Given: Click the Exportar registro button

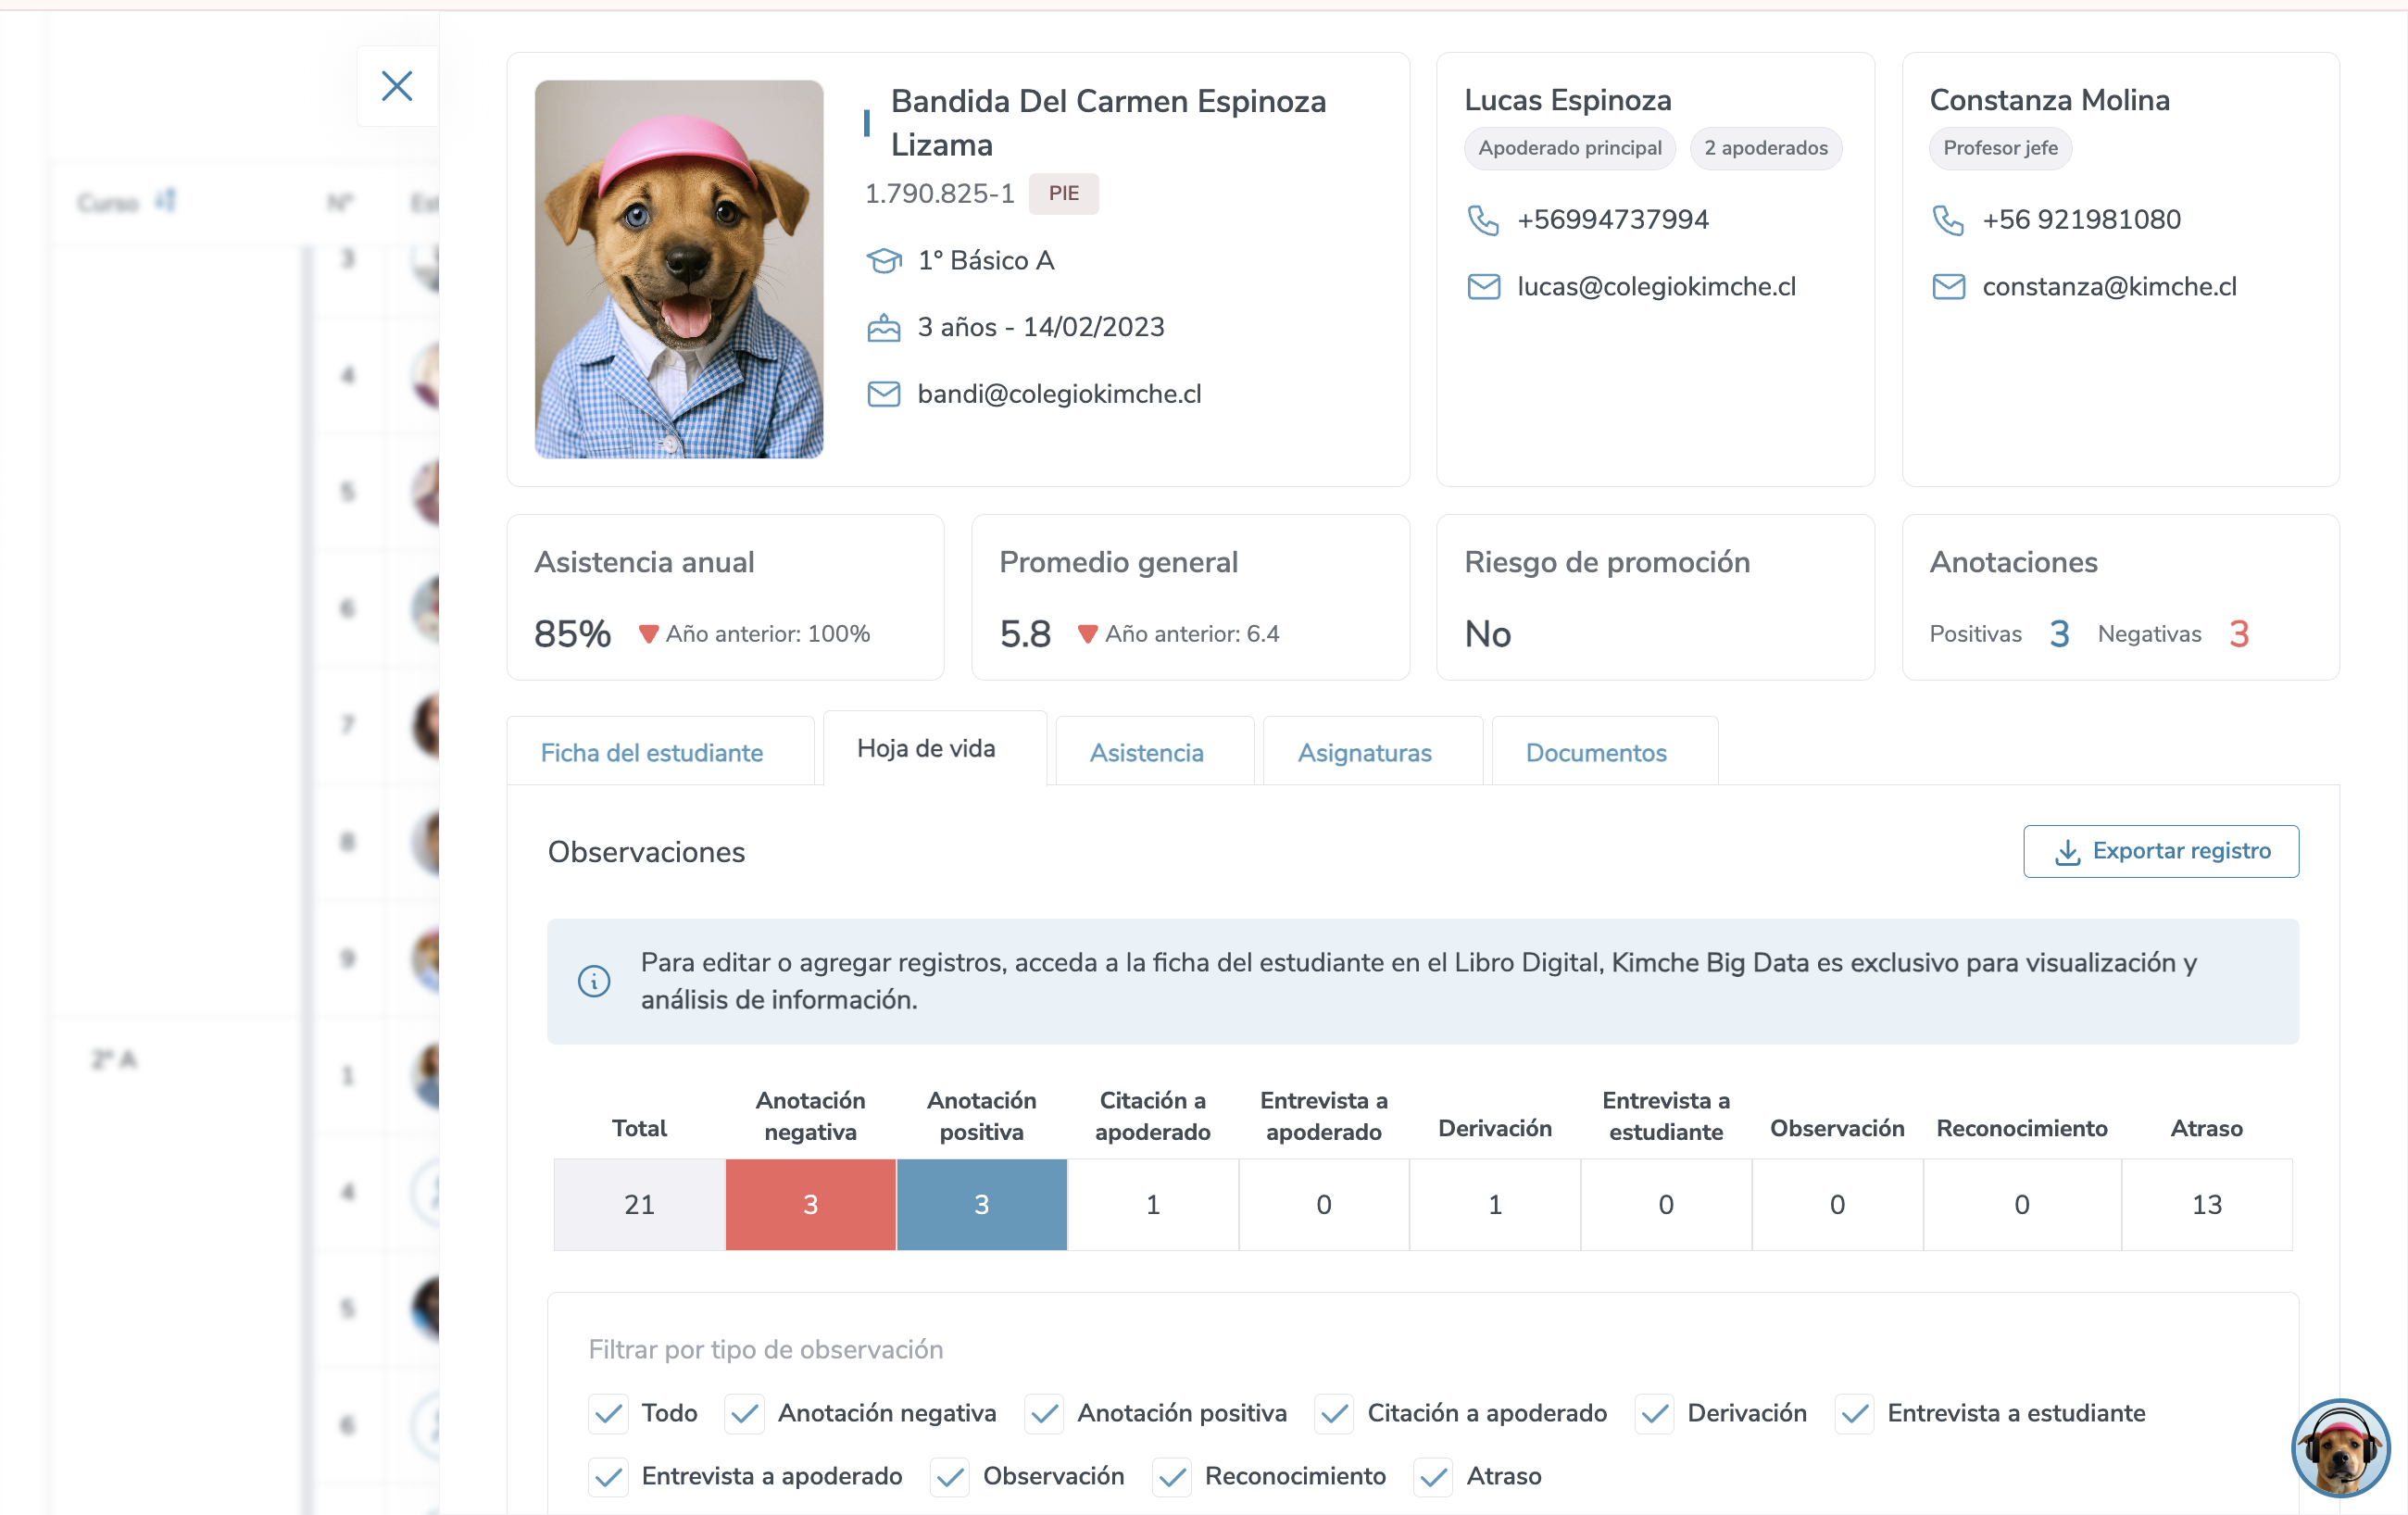Looking at the screenshot, I should [2160, 851].
